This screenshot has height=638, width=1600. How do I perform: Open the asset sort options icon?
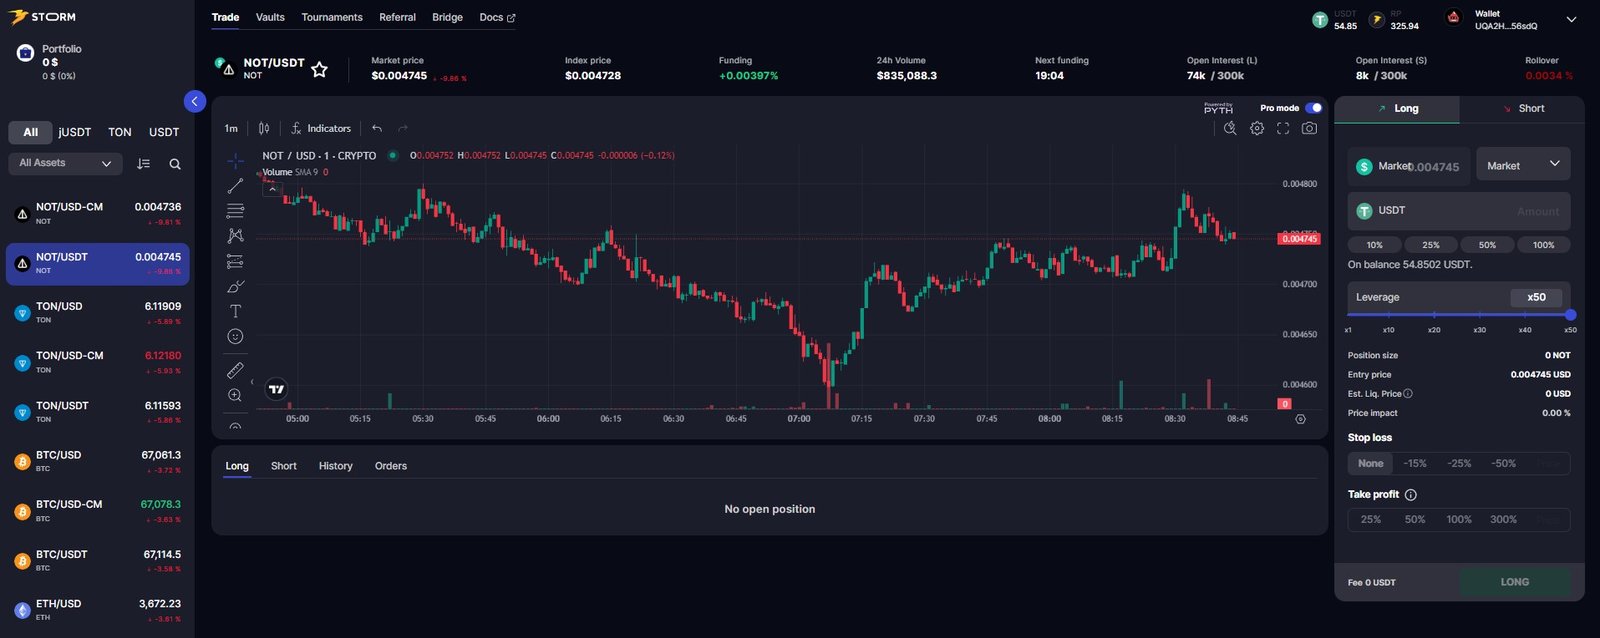tap(144, 164)
